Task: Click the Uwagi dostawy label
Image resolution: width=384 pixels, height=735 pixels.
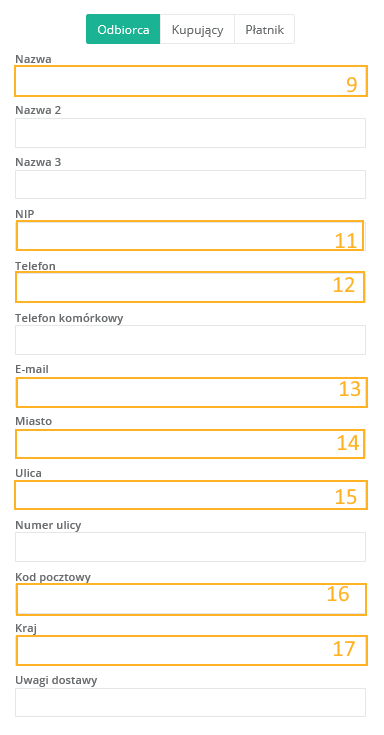Action: 56,680
